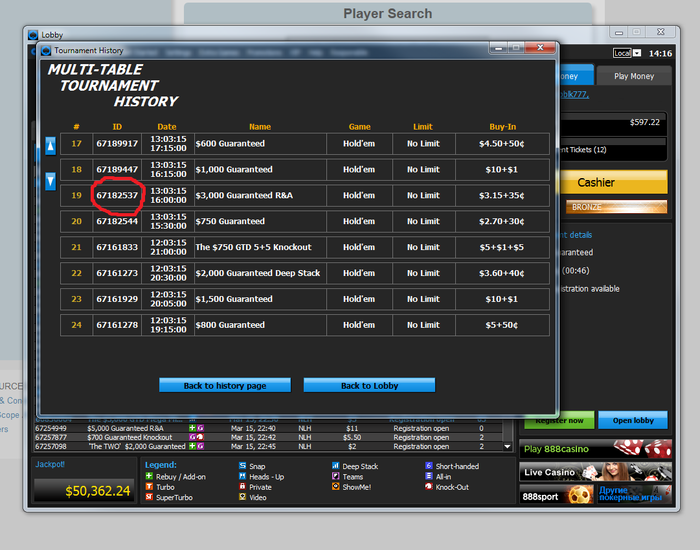
Task: Click the Lobby window title icon
Action: point(33,35)
